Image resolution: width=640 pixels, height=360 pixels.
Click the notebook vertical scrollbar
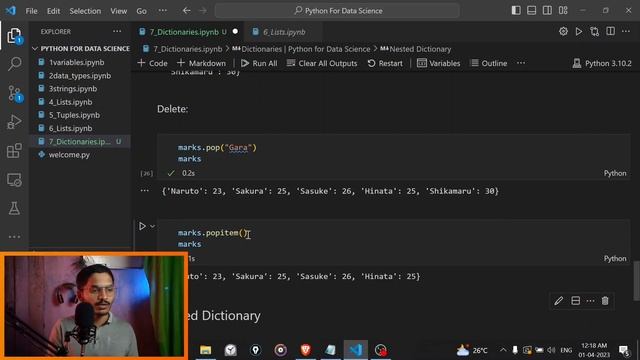(x=636, y=280)
